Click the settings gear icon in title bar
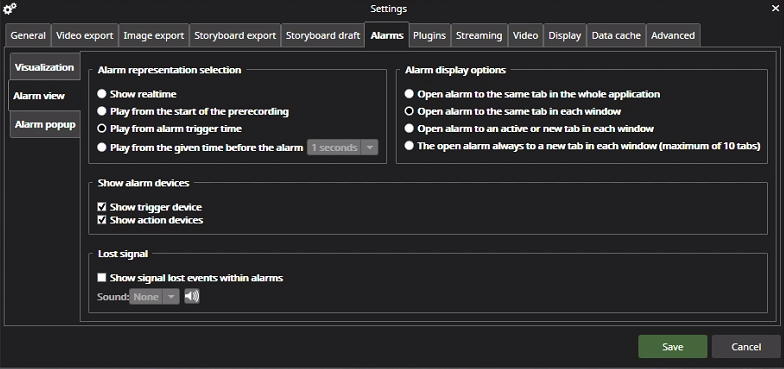Screen dimensions: 784x369 pyautogui.click(x=10, y=8)
